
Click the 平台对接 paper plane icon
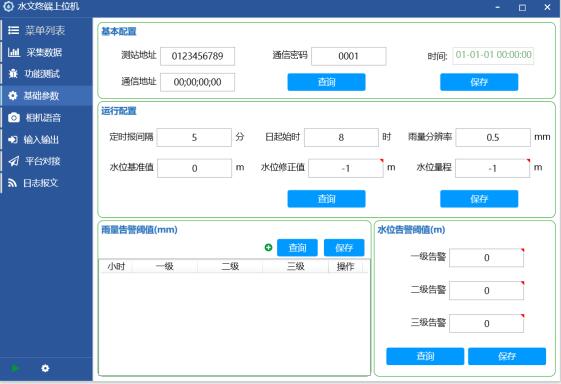(x=14, y=161)
